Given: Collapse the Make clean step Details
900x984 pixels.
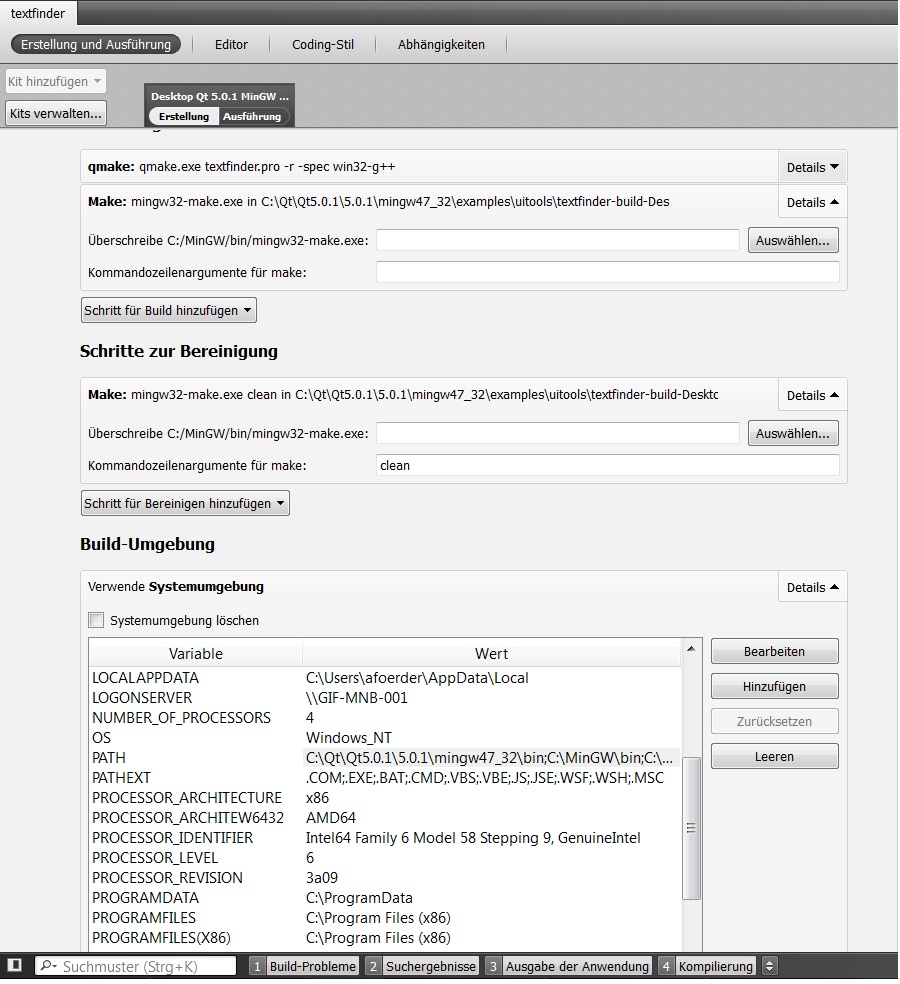Looking at the screenshot, I should pos(813,395).
